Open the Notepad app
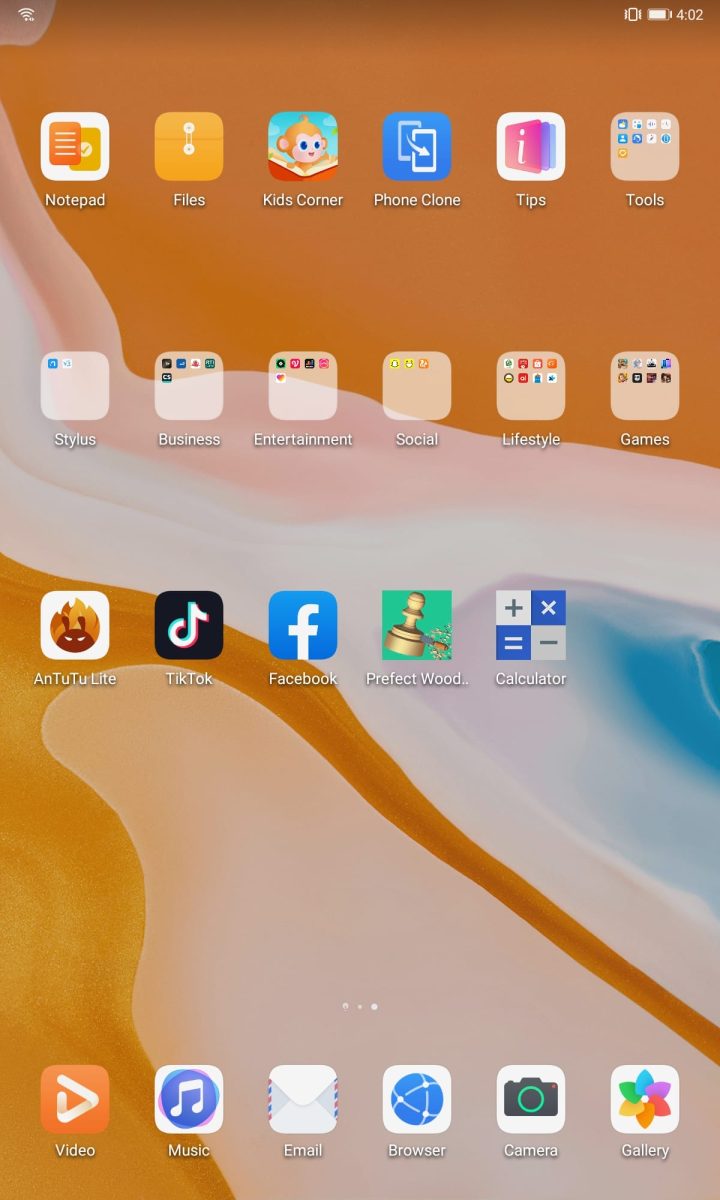 click(75, 147)
